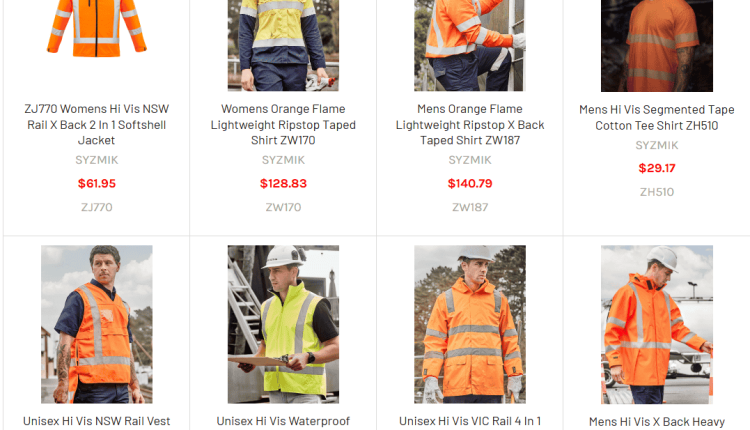The image size is (750, 430).
Task: Open Unisex Hi Vis Waterproof vest photo
Action: point(283,324)
